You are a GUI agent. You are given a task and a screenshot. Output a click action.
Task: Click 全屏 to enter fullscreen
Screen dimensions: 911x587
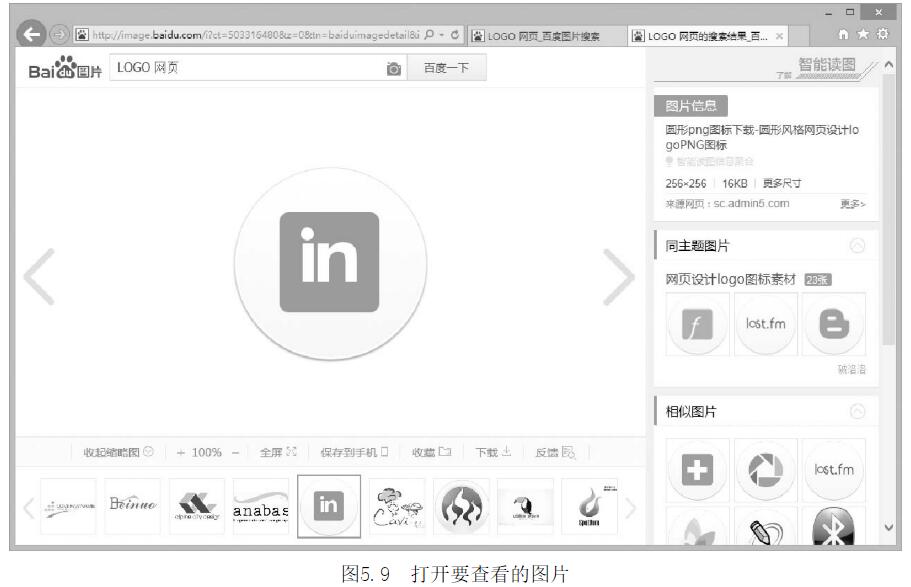click(278, 452)
